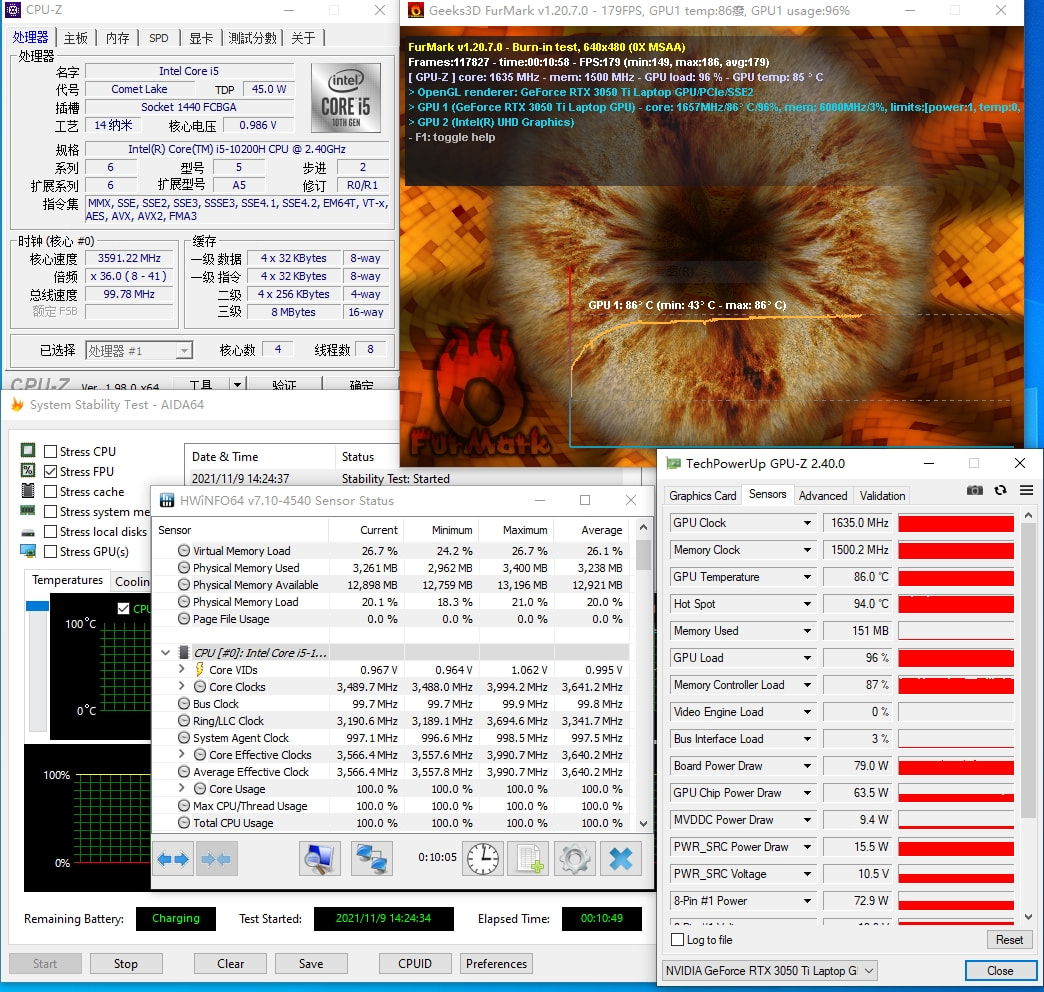This screenshot has width=1044, height=992.
Task: Click HWiNFO blue X close sensors icon
Action: click(620, 859)
